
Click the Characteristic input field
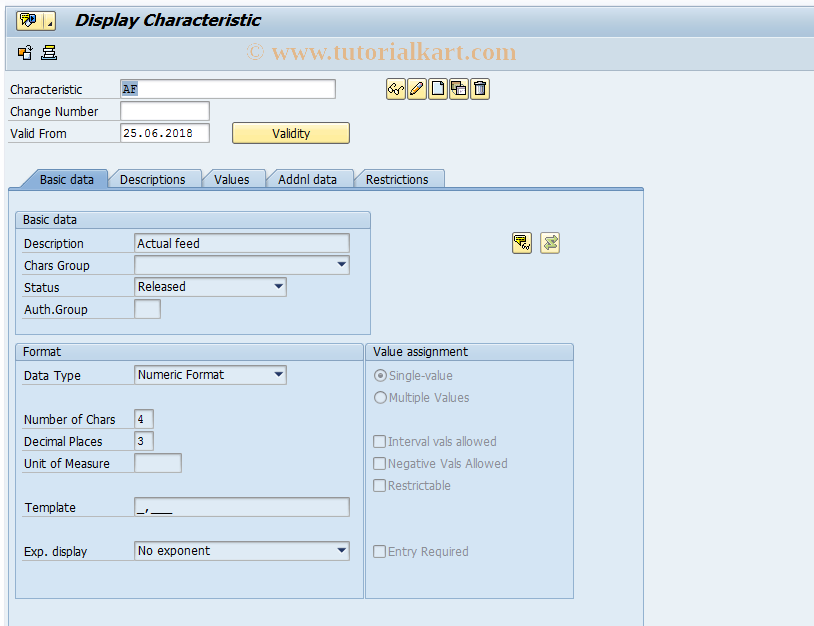click(228, 89)
